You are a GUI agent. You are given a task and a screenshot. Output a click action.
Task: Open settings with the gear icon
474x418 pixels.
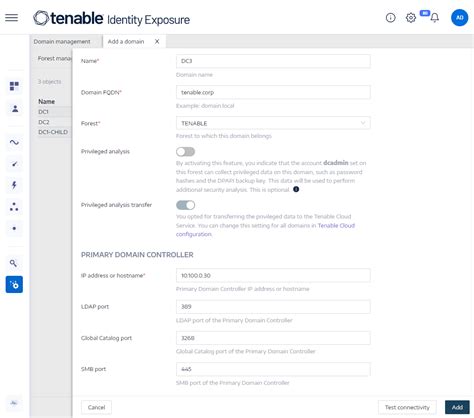[411, 18]
